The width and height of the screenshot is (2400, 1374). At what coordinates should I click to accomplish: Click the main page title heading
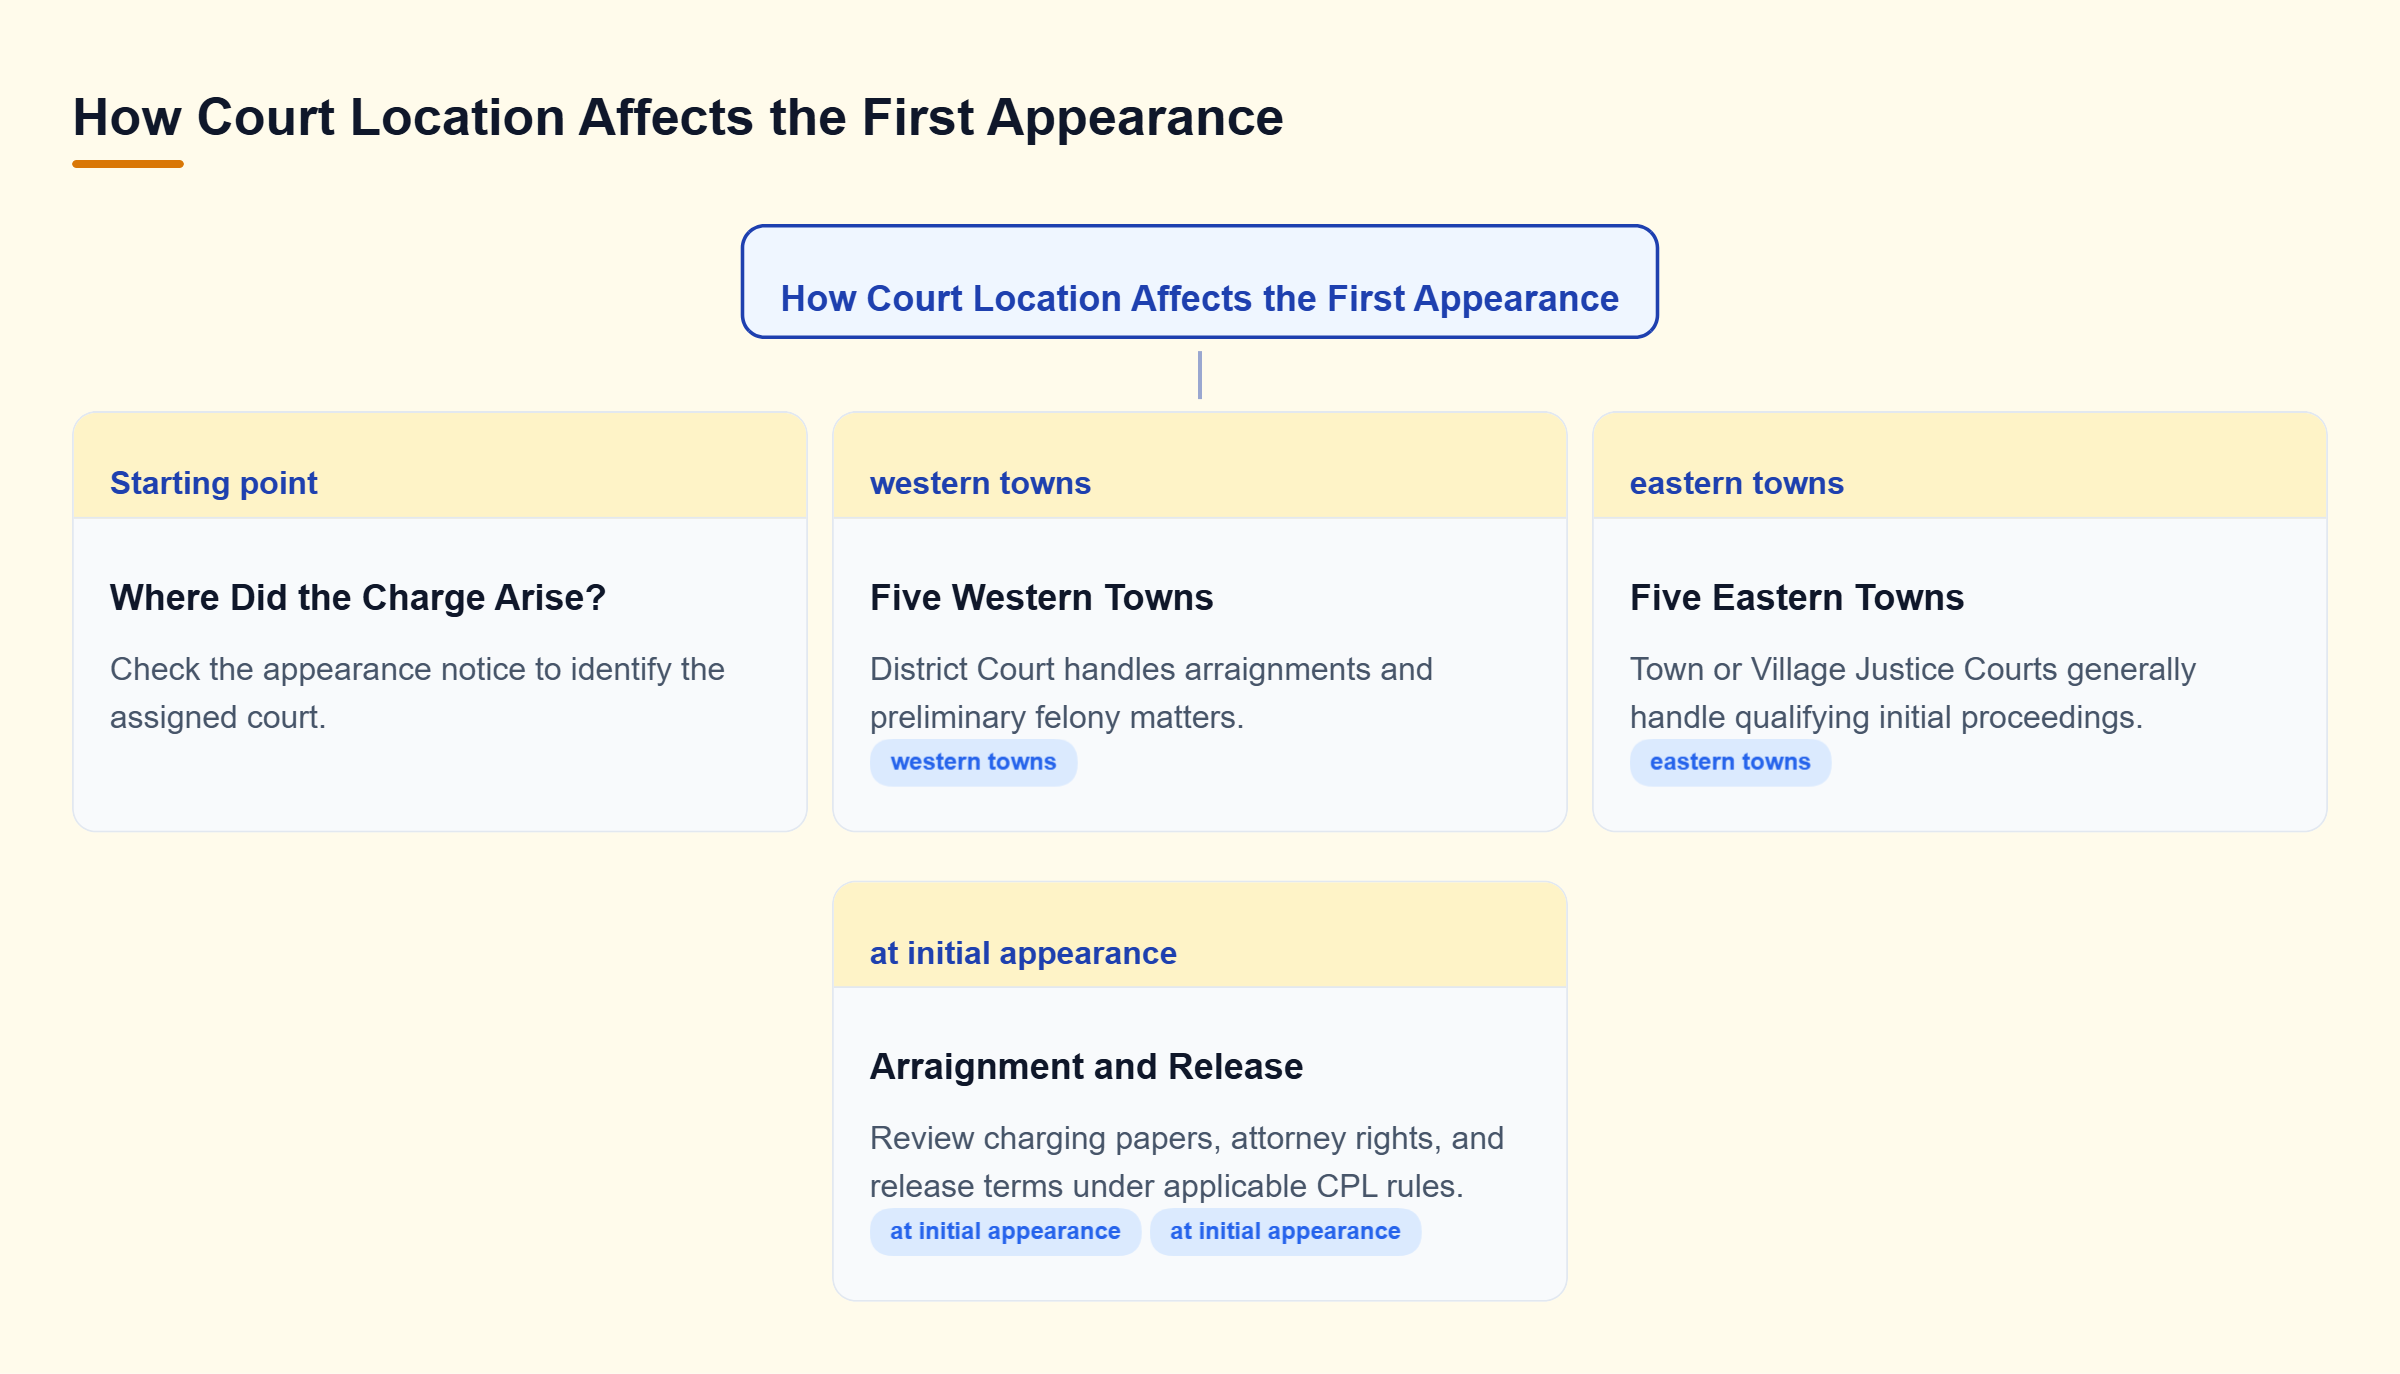(678, 117)
